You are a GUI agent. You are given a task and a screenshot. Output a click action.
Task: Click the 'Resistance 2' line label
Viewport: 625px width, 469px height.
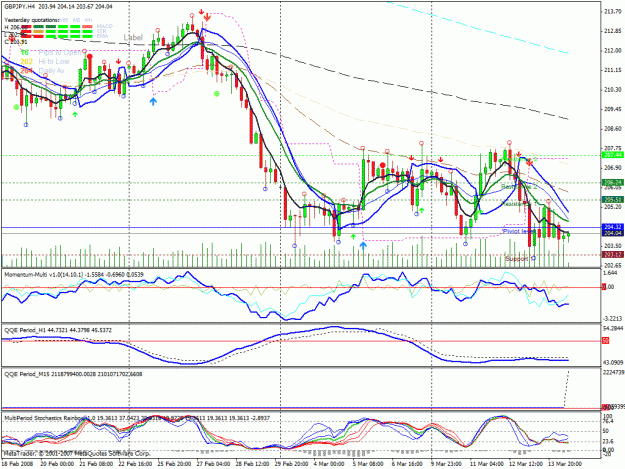pos(519,186)
